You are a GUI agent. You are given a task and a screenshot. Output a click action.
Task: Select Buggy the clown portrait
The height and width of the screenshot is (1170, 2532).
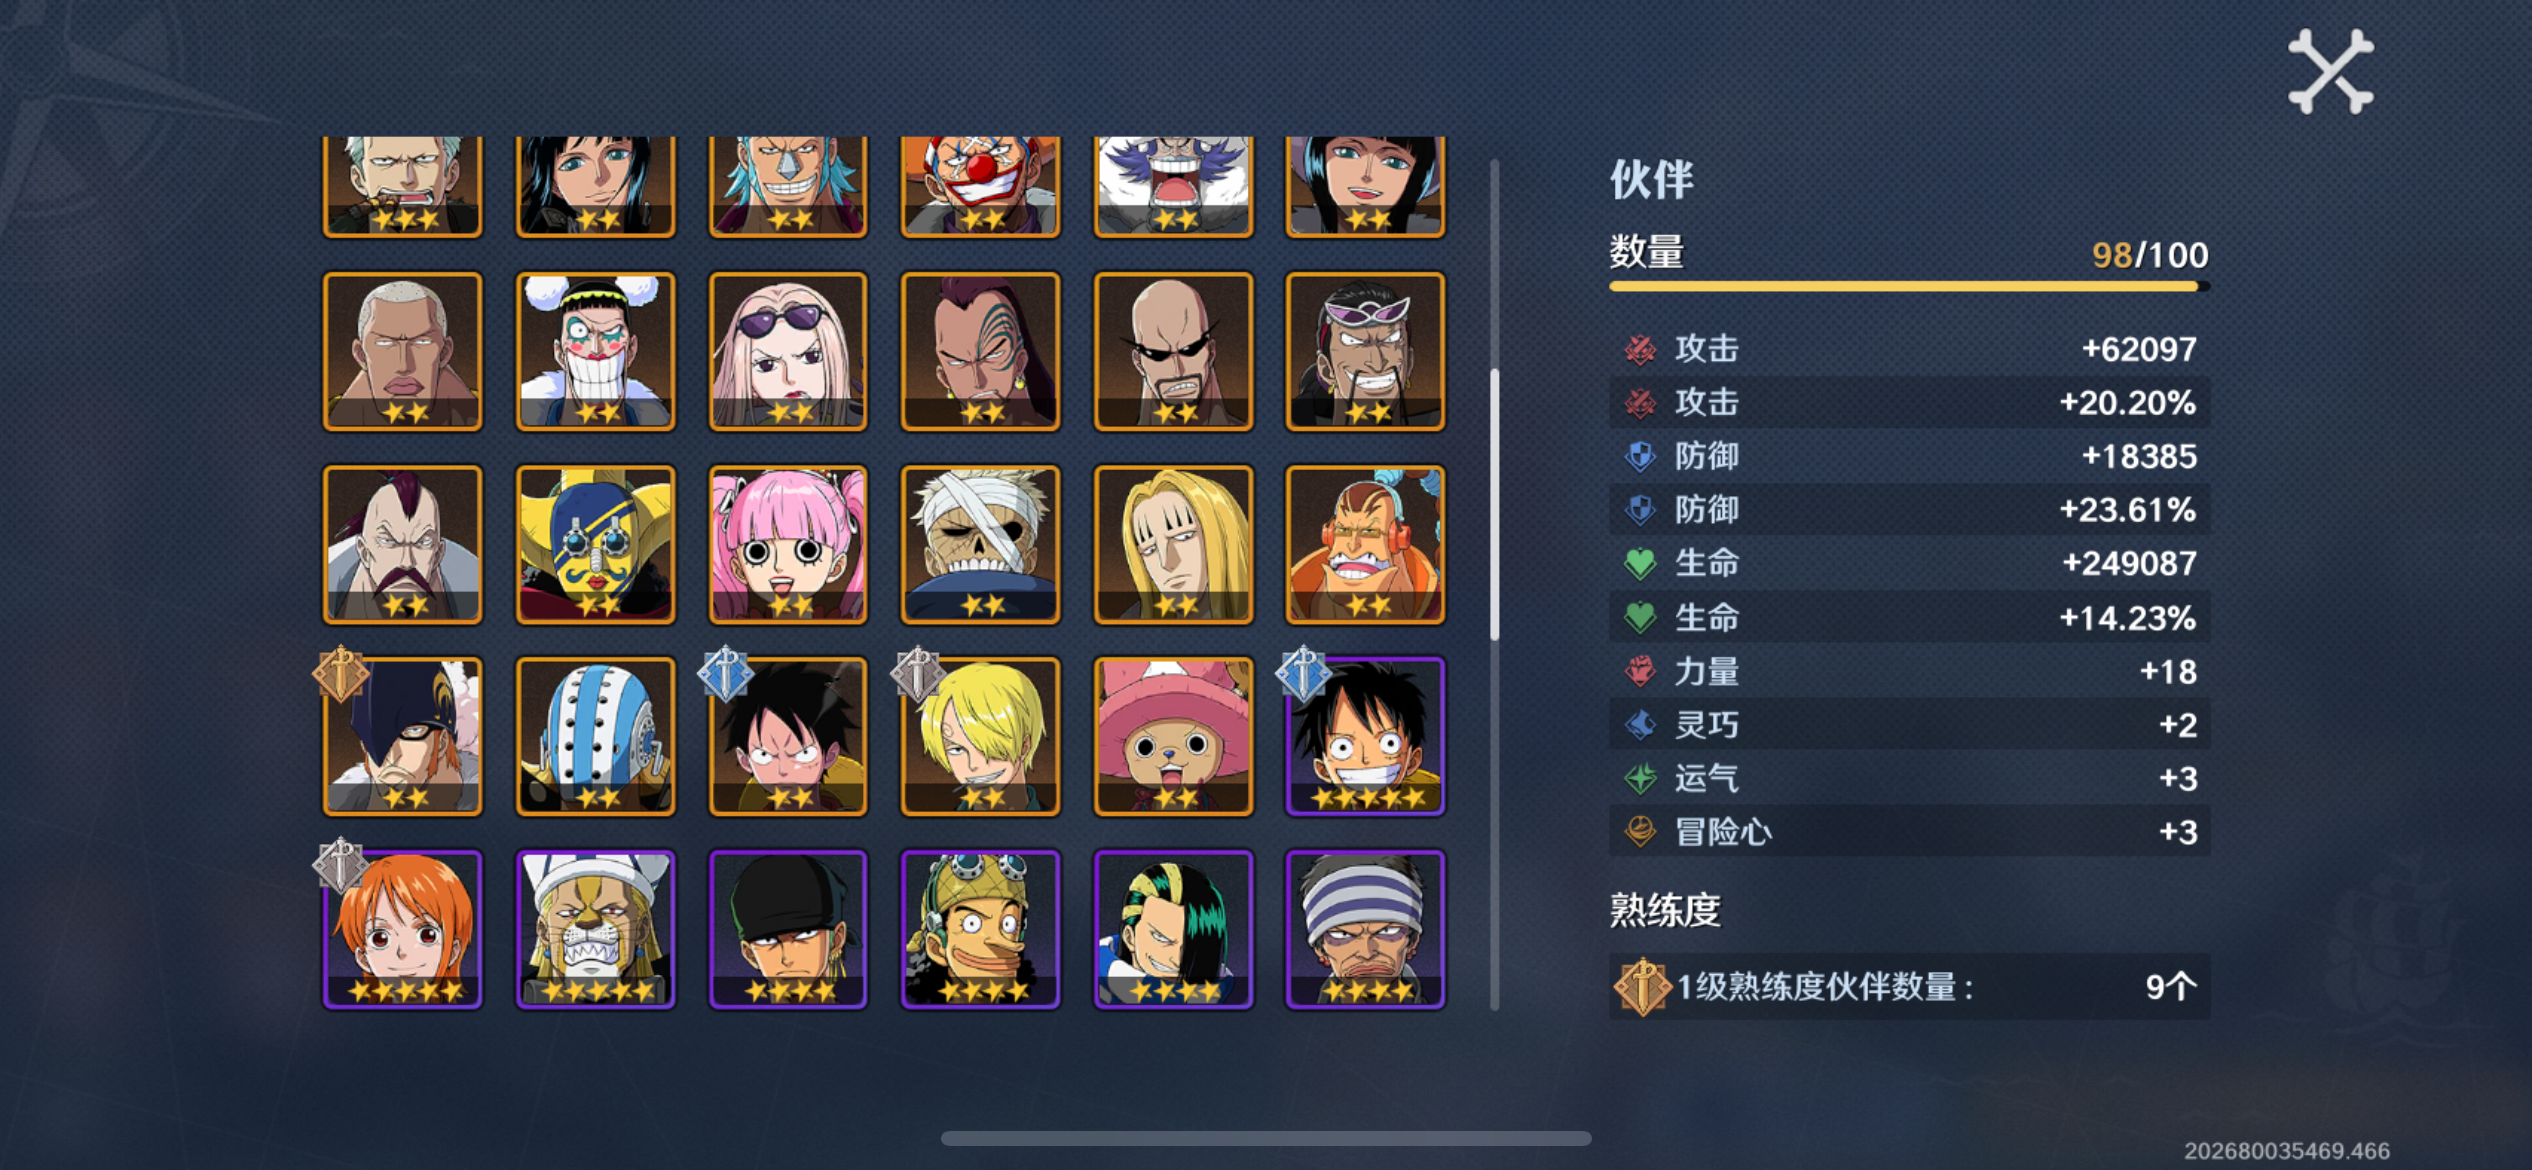[980, 186]
